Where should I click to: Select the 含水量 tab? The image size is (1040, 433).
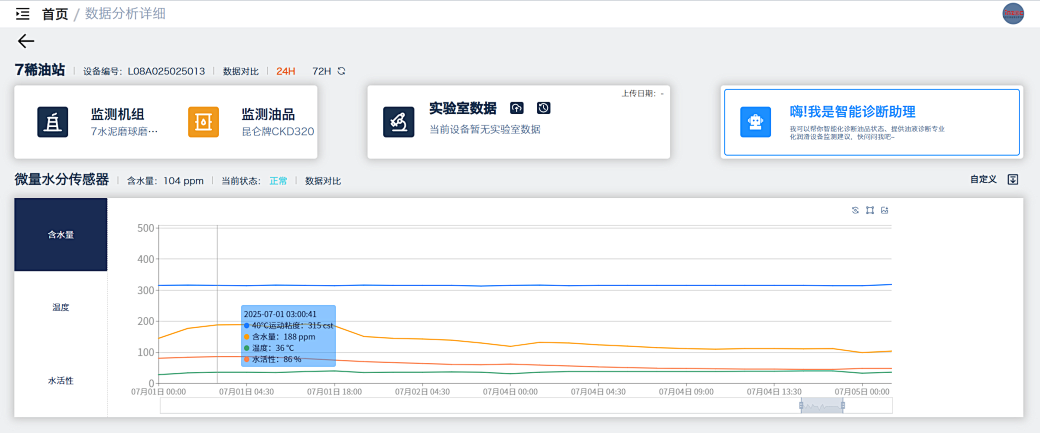coord(61,234)
